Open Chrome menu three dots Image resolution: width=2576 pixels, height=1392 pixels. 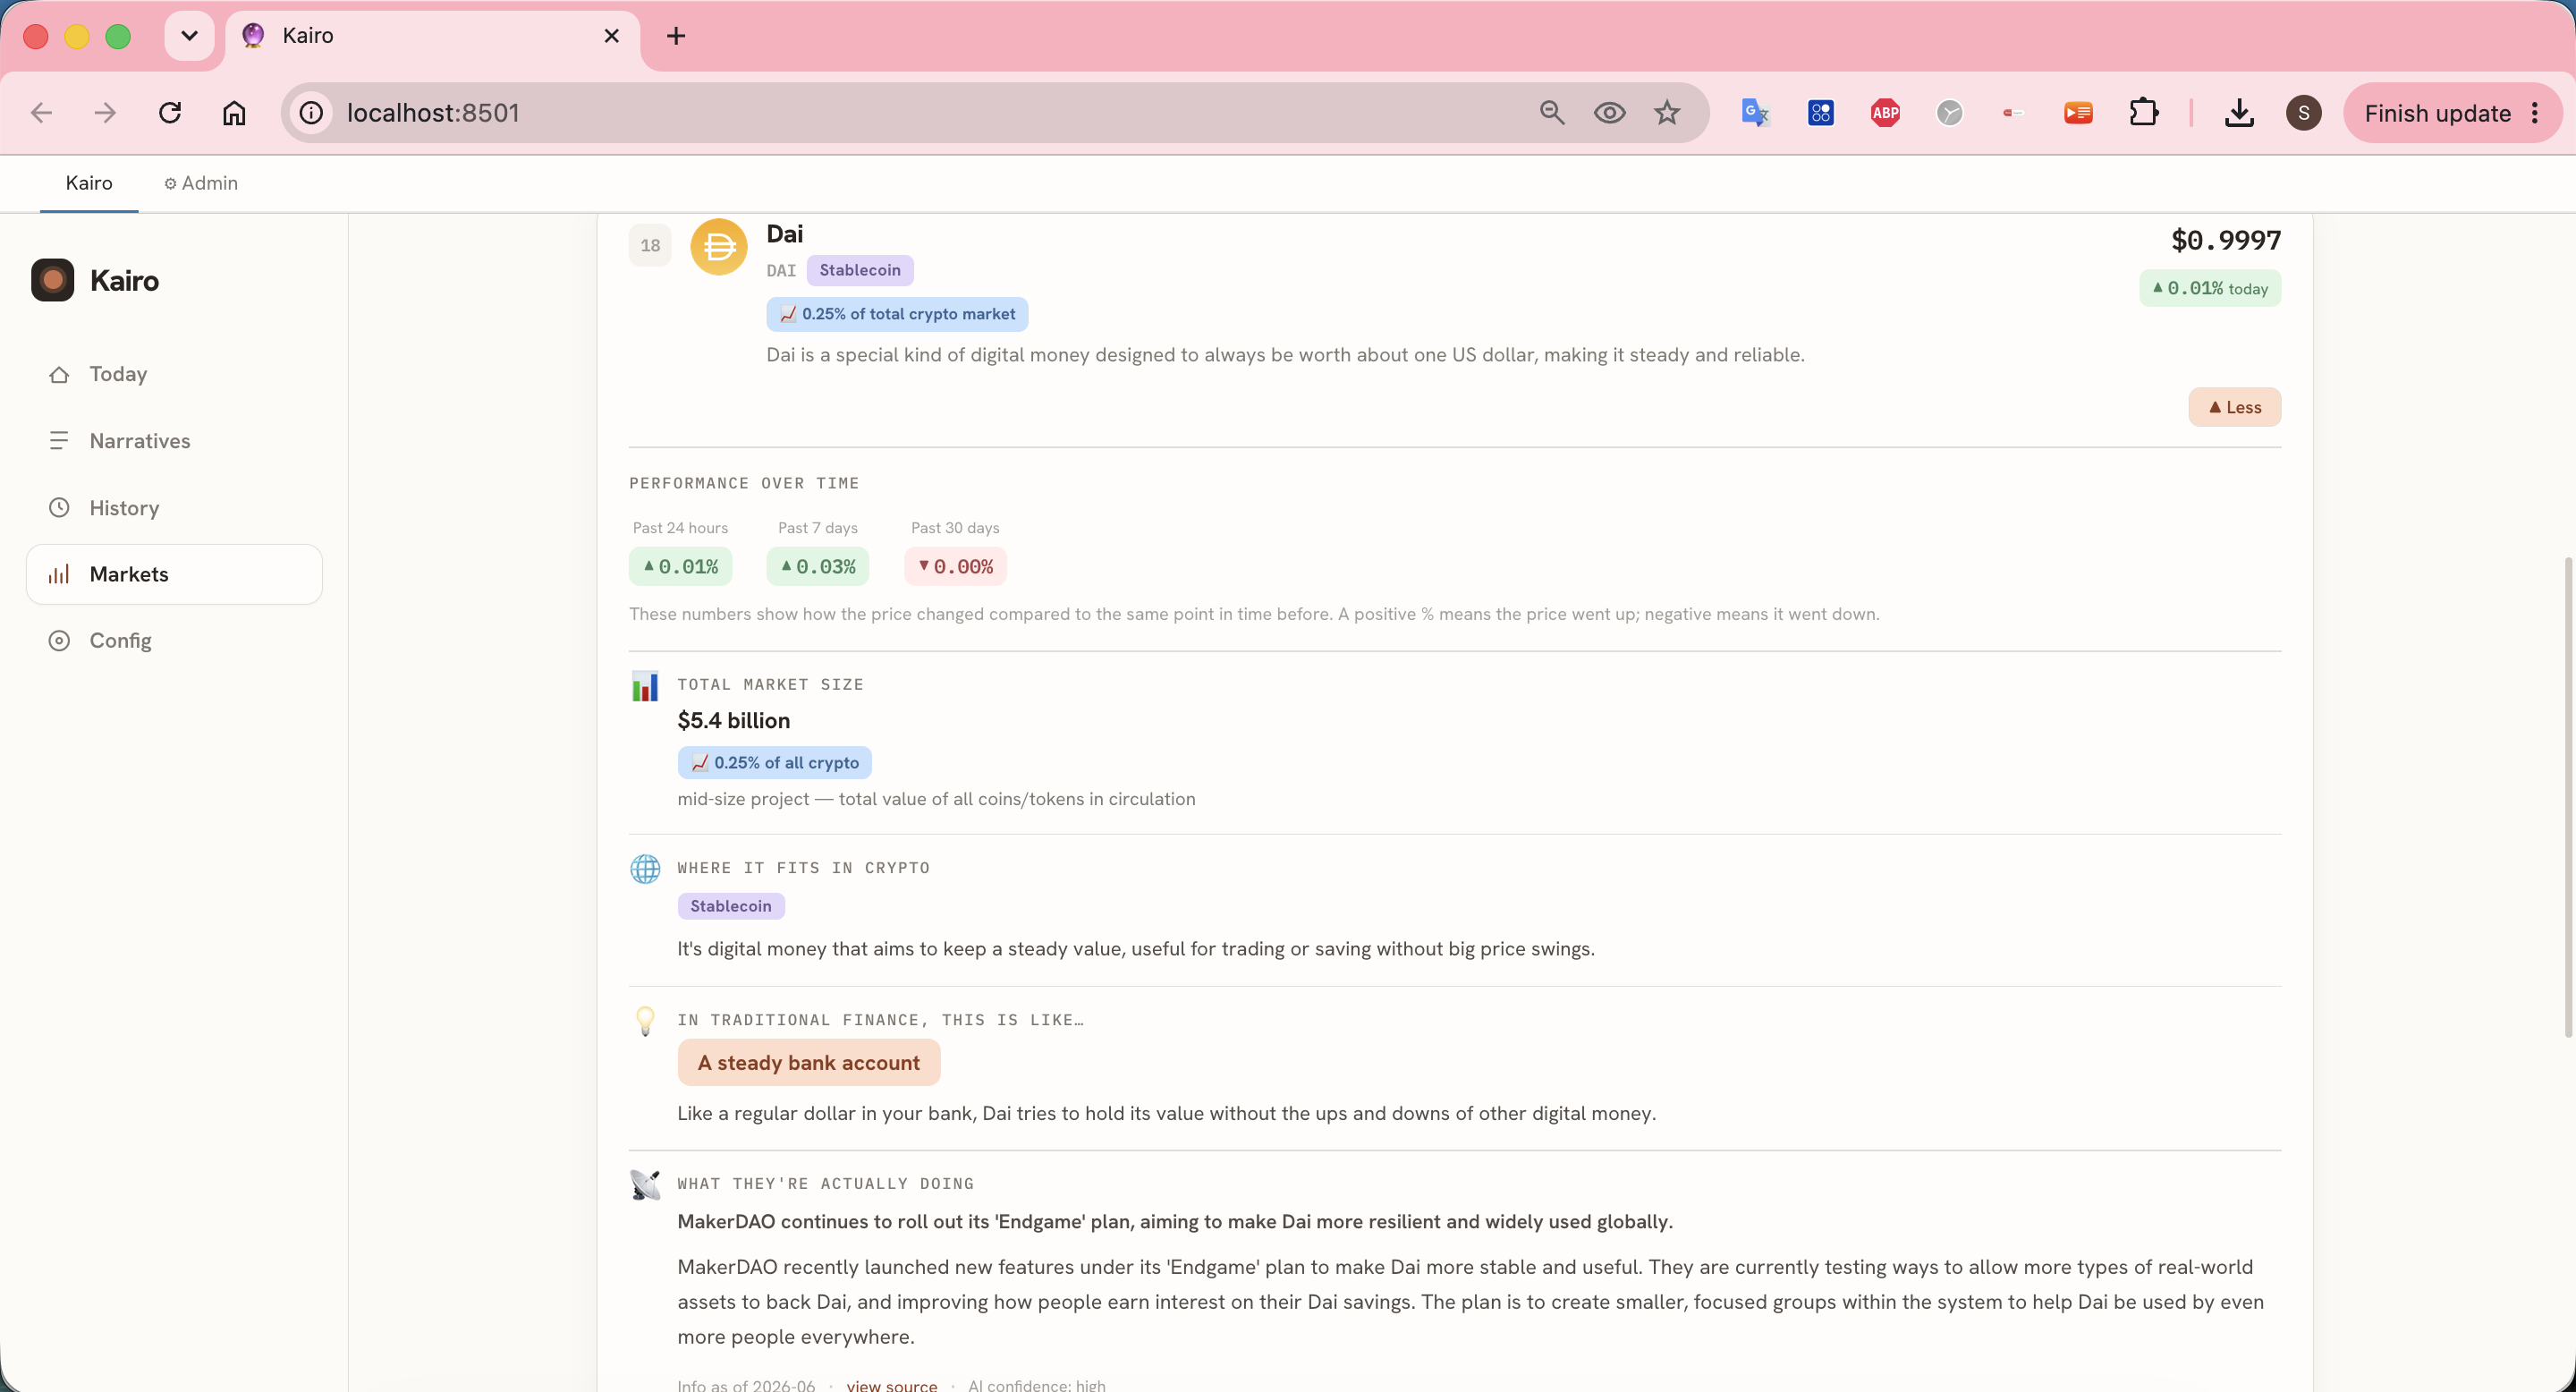pos(2535,113)
